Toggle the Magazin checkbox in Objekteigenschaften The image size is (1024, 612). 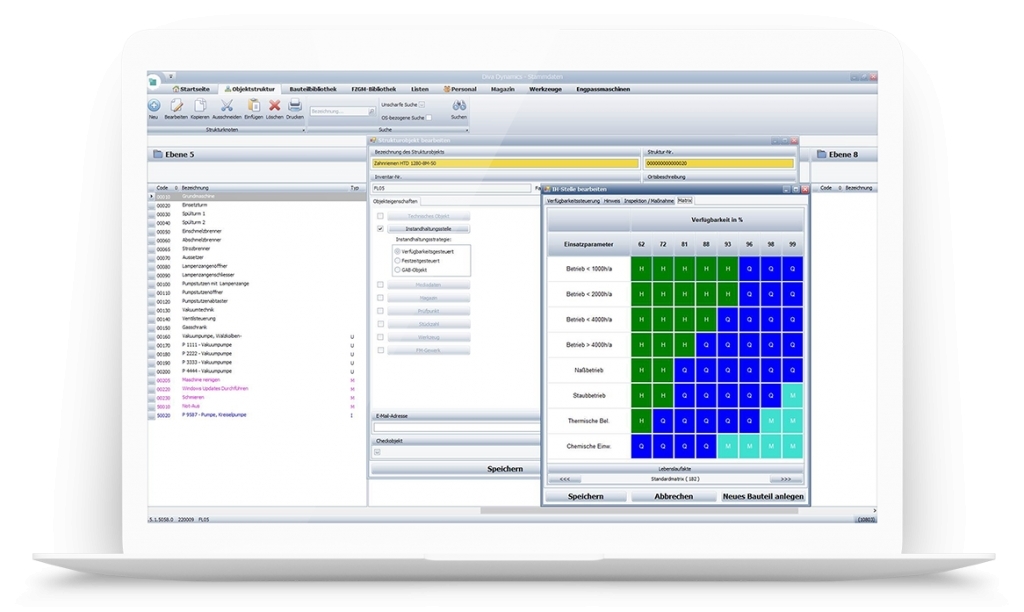[x=380, y=298]
